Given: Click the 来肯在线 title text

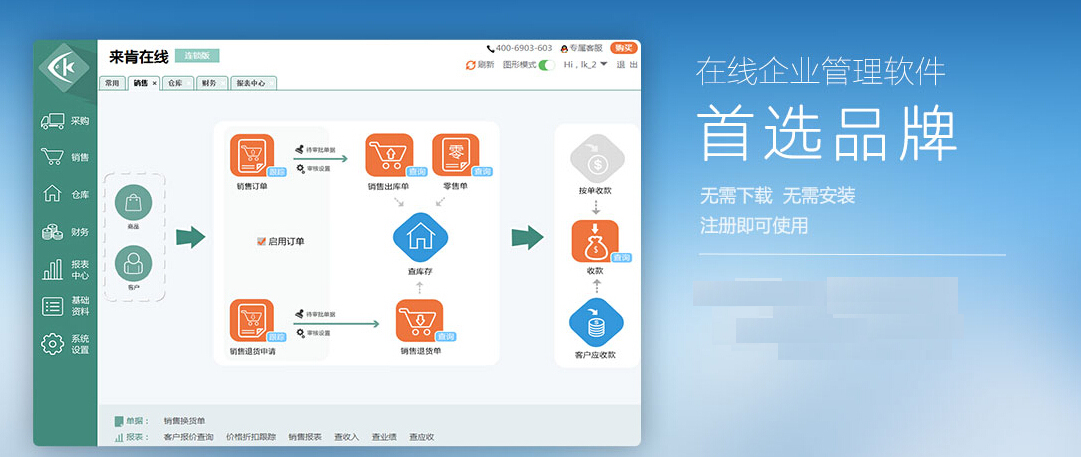Looking at the screenshot, I should (x=139, y=57).
